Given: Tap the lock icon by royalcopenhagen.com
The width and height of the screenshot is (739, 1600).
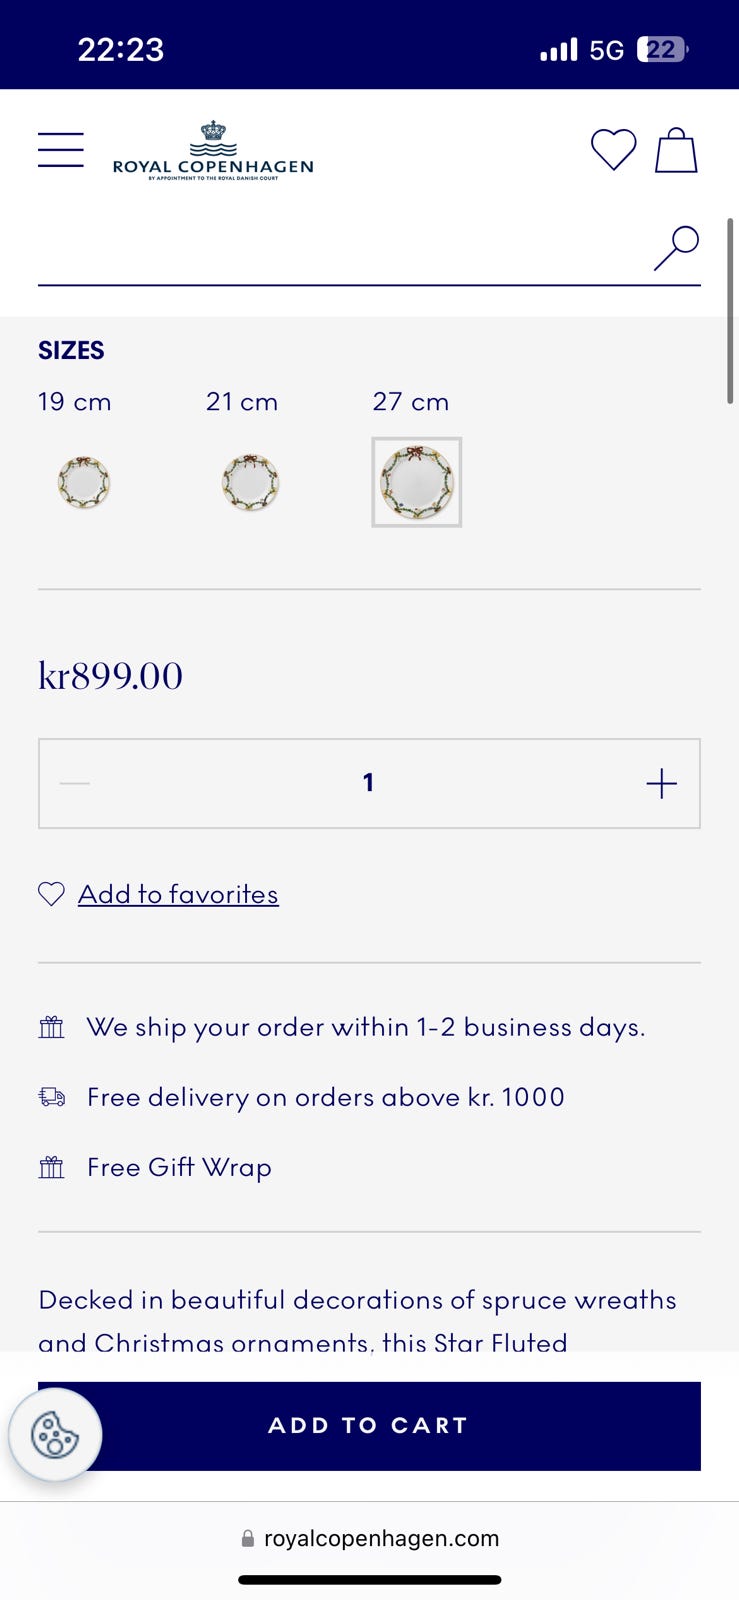Looking at the screenshot, I should click(247, 1539).
